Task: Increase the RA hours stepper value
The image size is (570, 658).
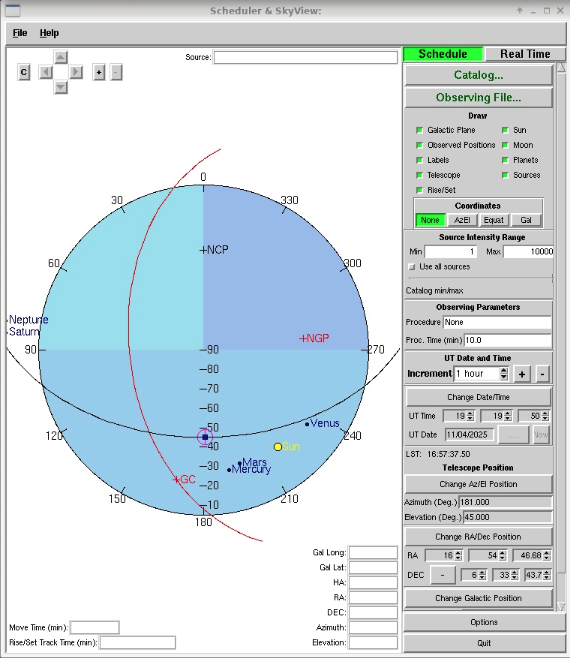Action: (458, 553)
